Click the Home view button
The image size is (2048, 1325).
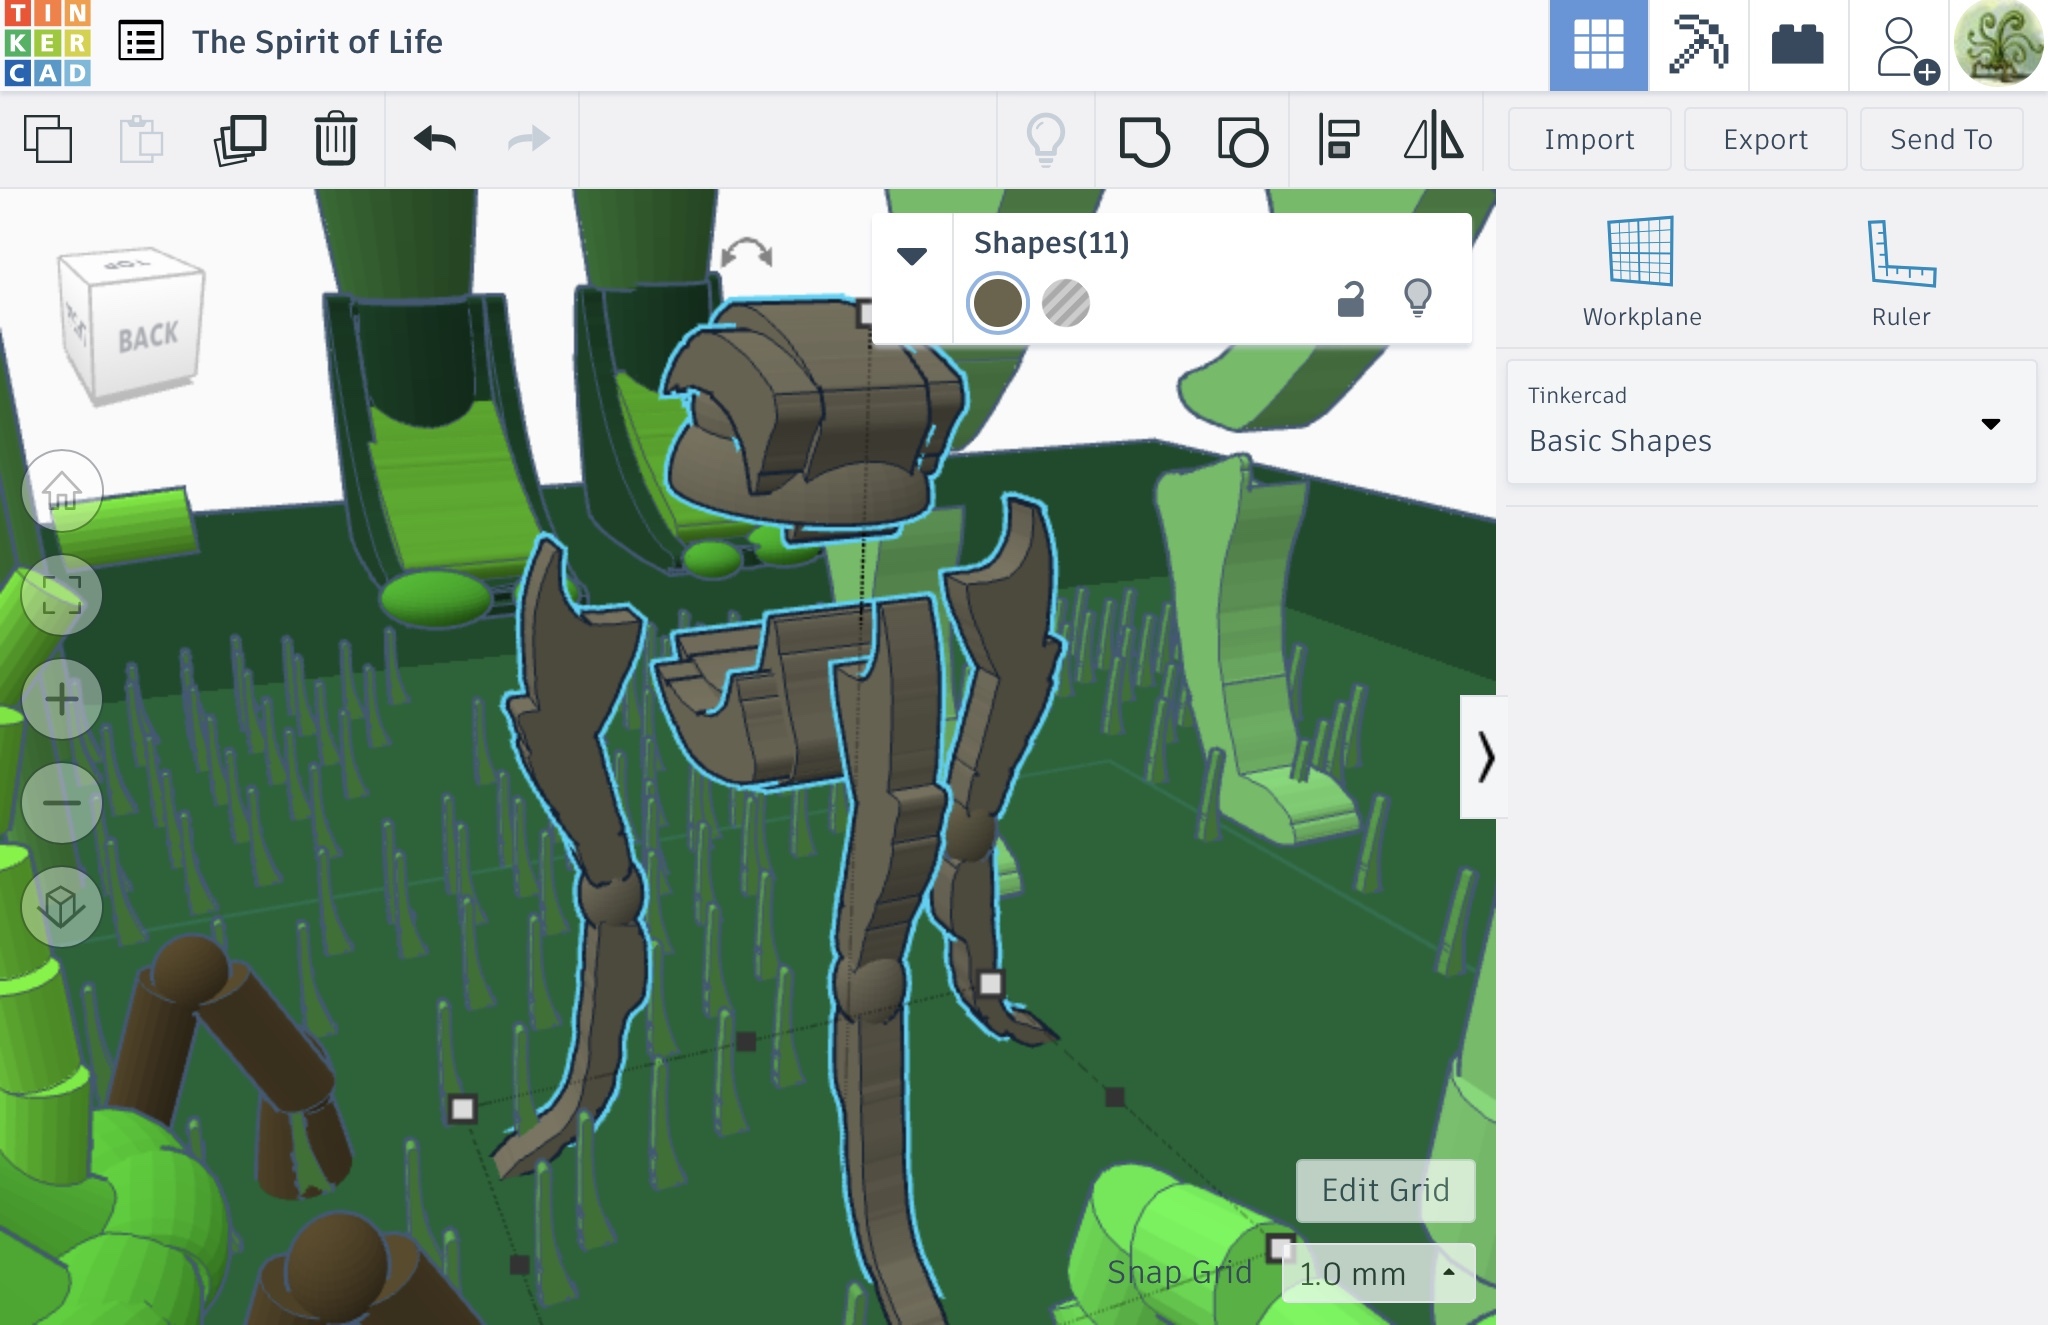[x=62, y=490]
